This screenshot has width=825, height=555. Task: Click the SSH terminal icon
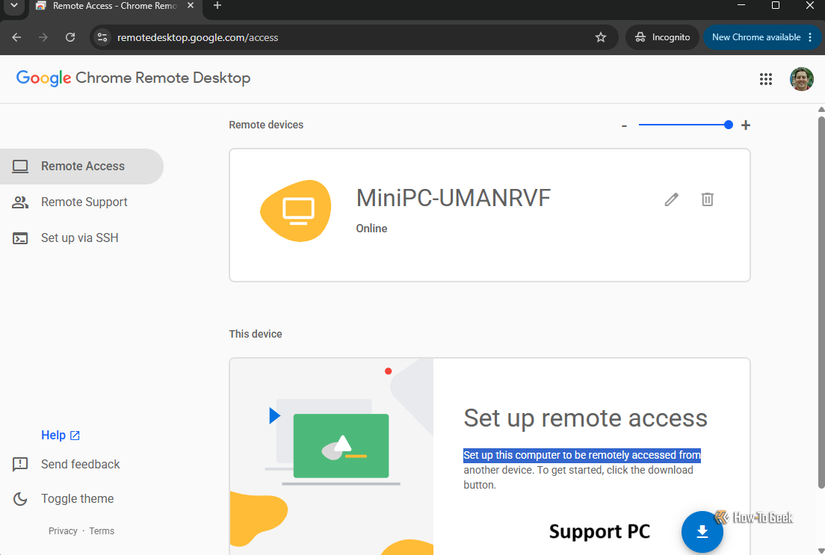click(20, 238)
